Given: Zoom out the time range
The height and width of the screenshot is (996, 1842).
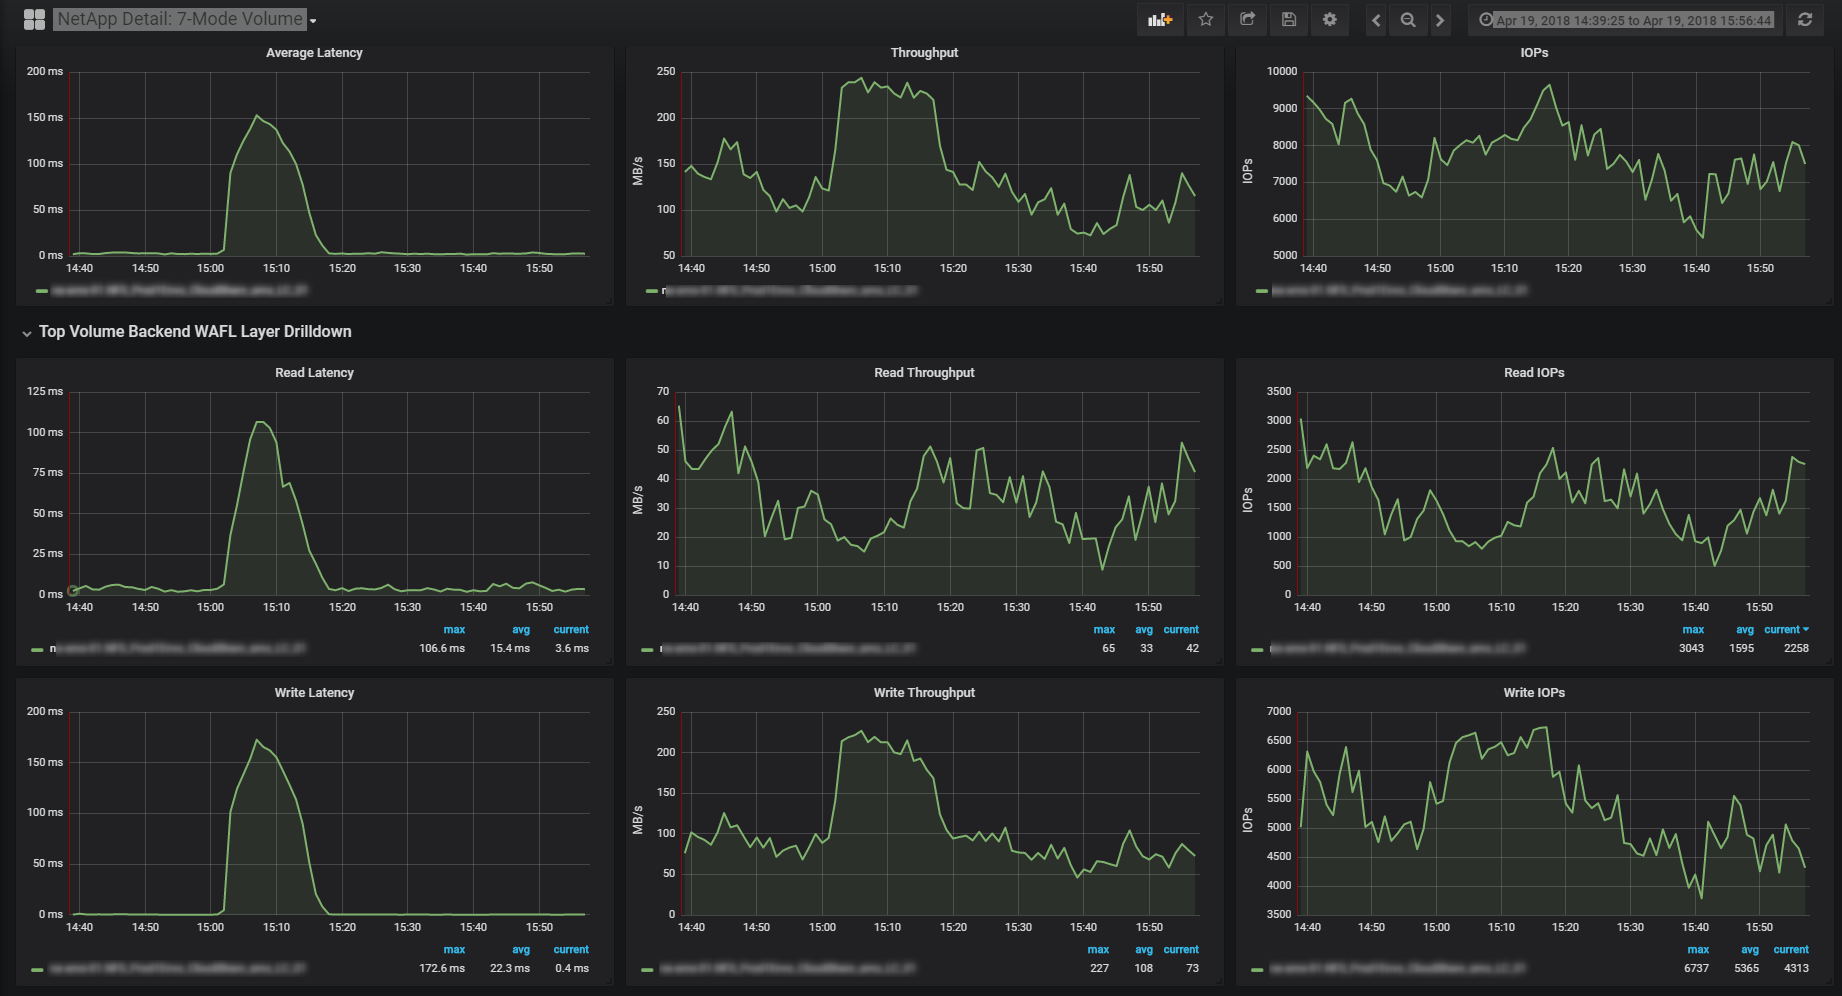Looking at the screenshot, I should [1408, 20].
